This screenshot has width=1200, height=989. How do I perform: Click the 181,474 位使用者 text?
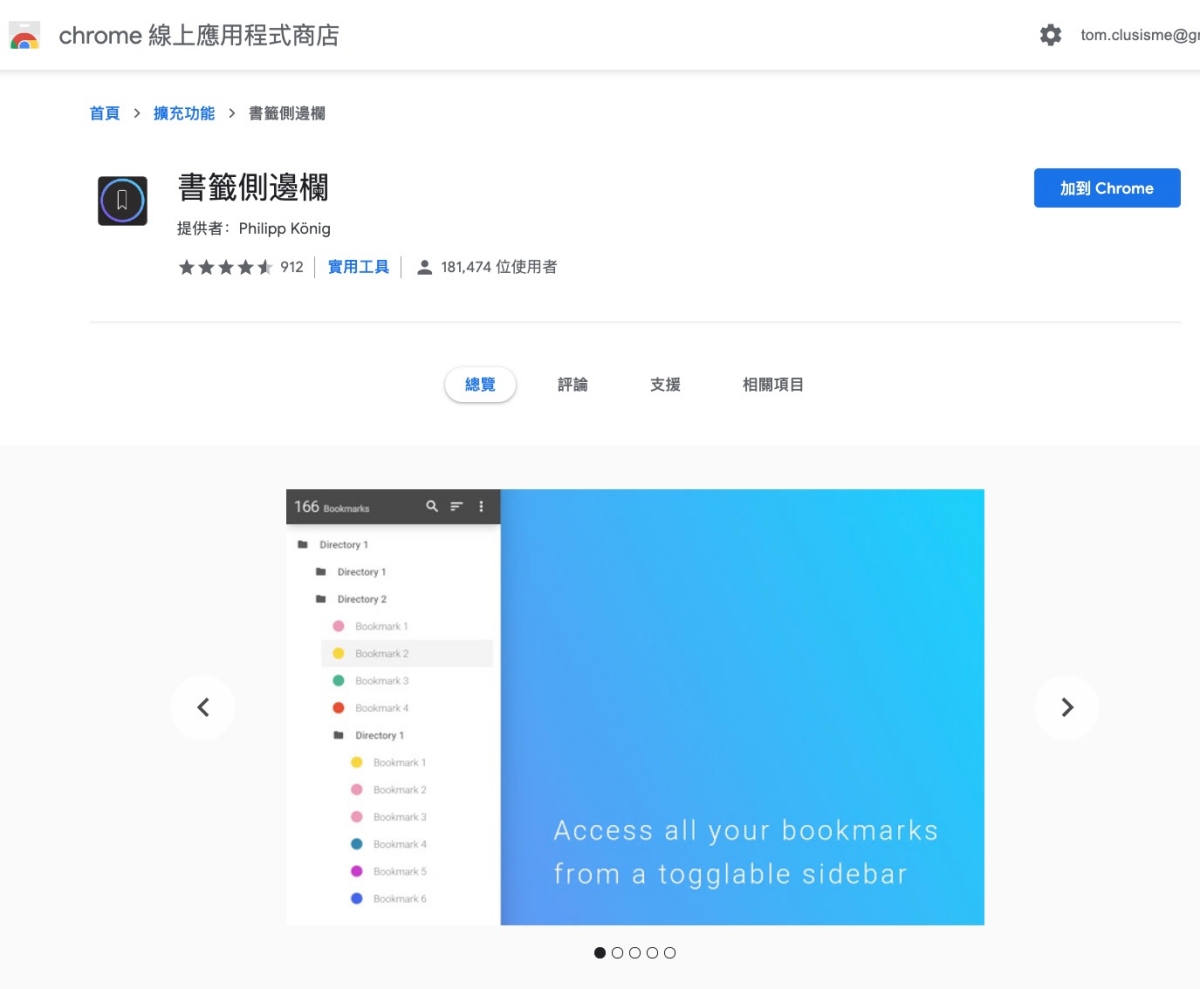click(499, 267)
